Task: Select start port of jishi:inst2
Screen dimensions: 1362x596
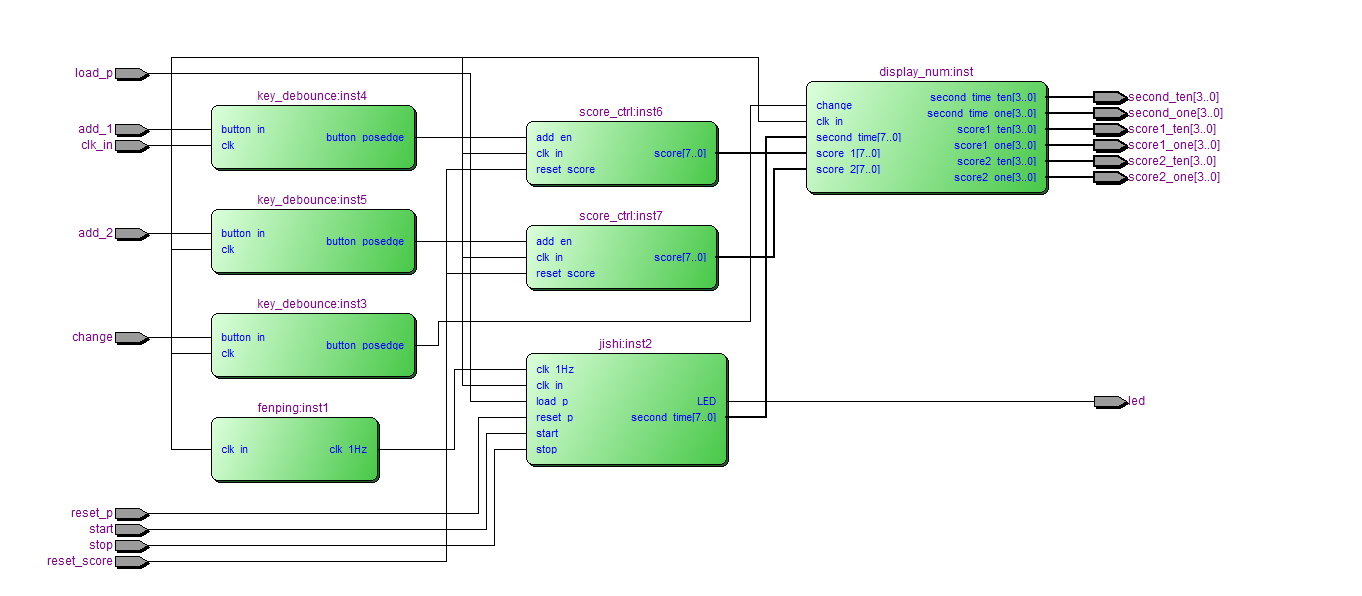Action: coord(547,434)
